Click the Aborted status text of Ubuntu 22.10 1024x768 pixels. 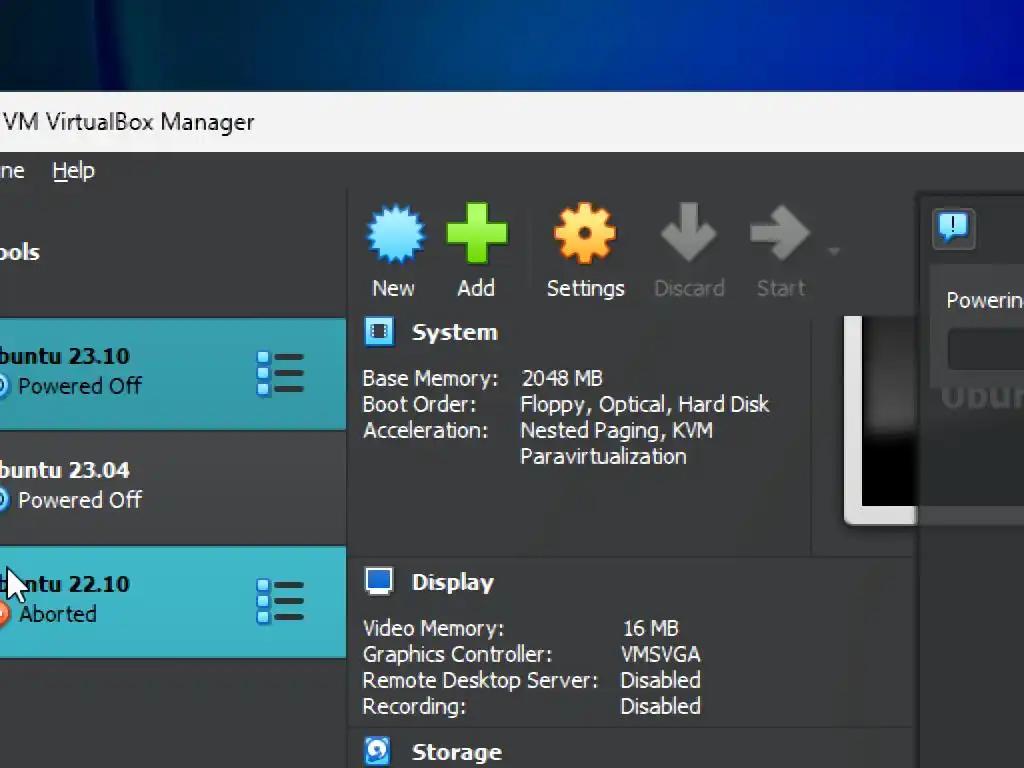coord(57,614)
